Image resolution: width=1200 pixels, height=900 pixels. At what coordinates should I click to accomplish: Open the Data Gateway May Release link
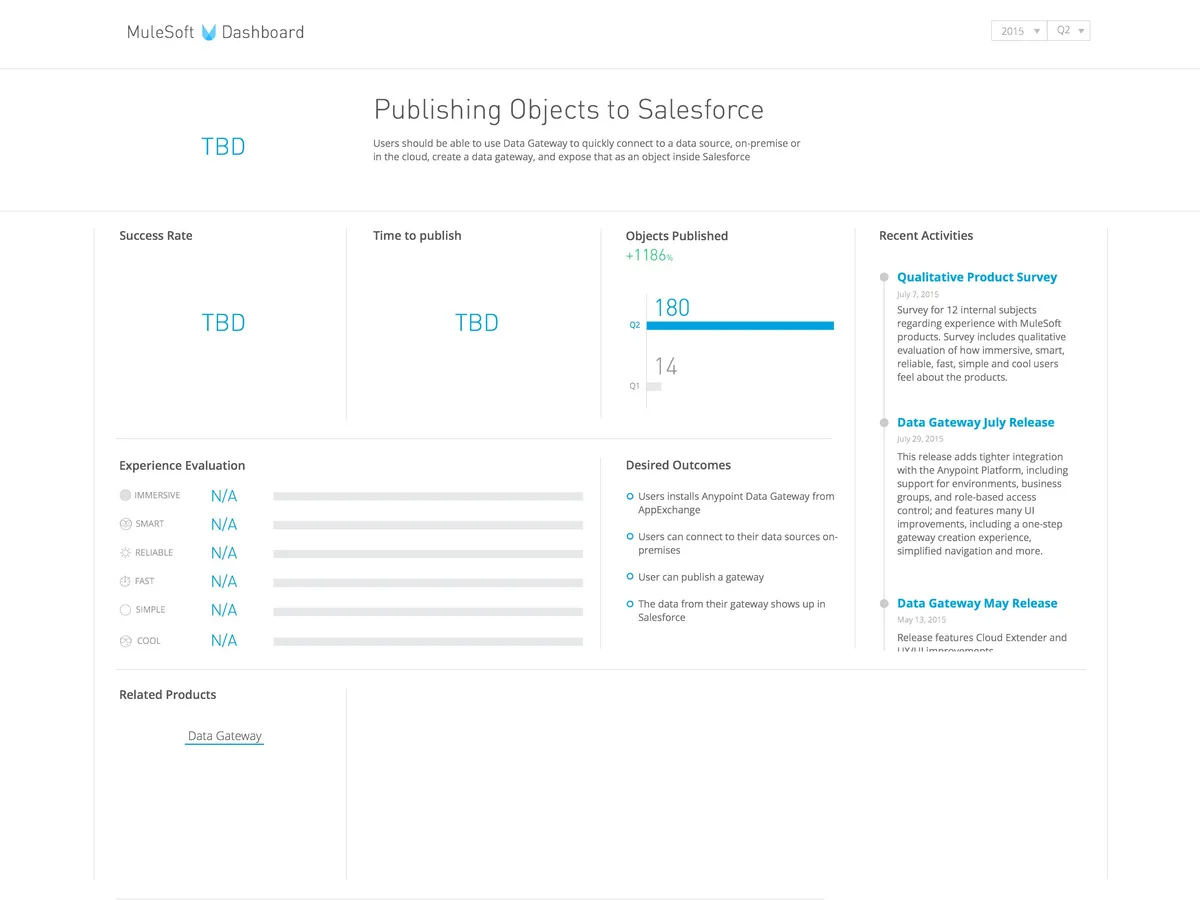pos(976,603)
